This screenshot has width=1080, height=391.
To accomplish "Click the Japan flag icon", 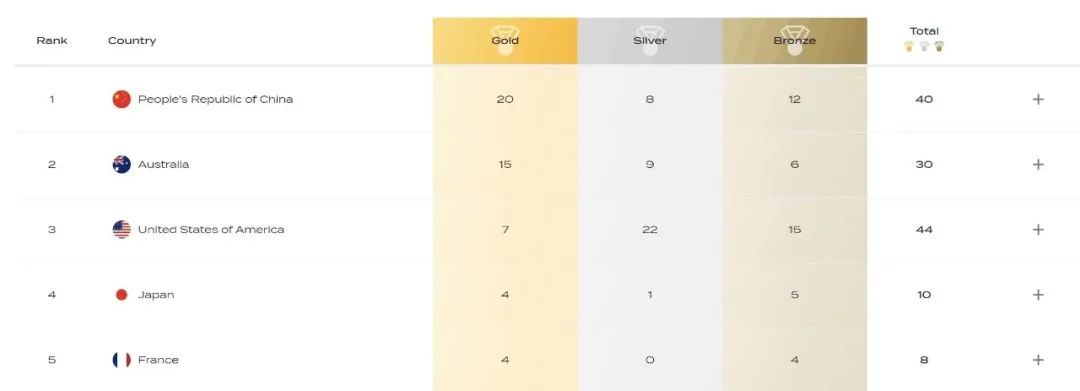I will (x=121, y=295).
